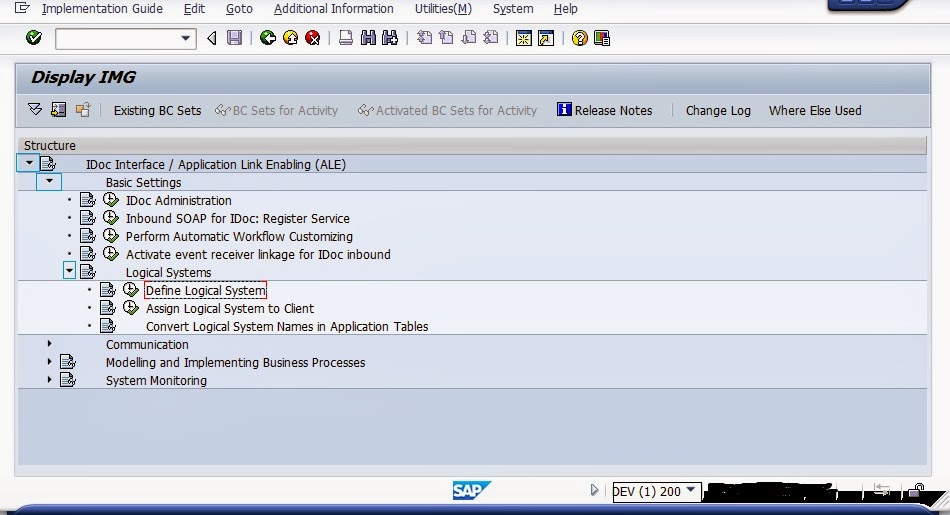Click the Customize Local Layout icon
Viewport: 950px width, 515px height.
coord(602,38)
